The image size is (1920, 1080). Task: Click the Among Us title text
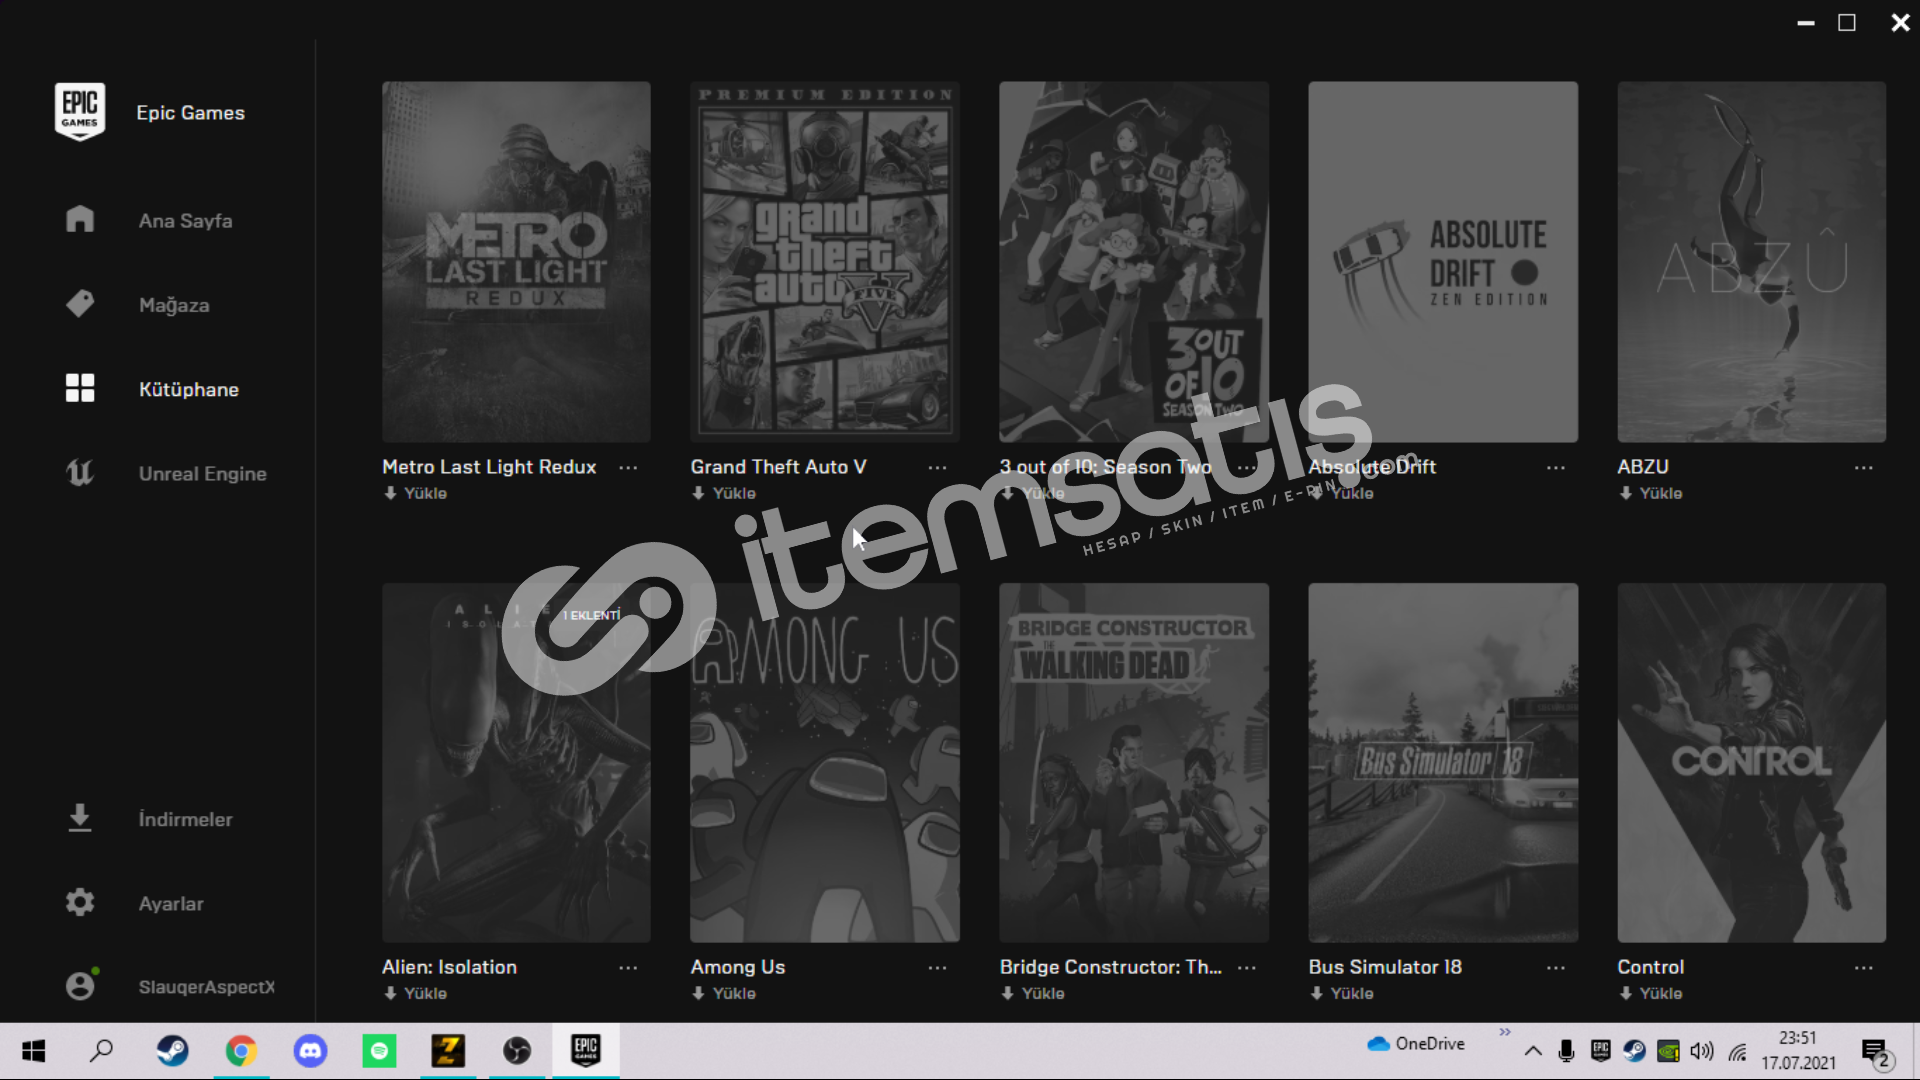pos(738,967)
